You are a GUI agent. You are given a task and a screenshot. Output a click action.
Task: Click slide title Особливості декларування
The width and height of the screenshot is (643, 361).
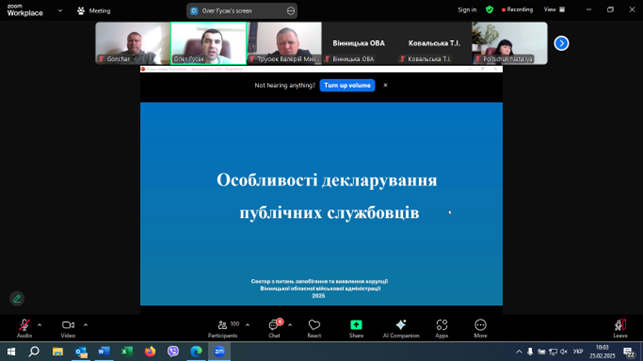pos(327,180)
